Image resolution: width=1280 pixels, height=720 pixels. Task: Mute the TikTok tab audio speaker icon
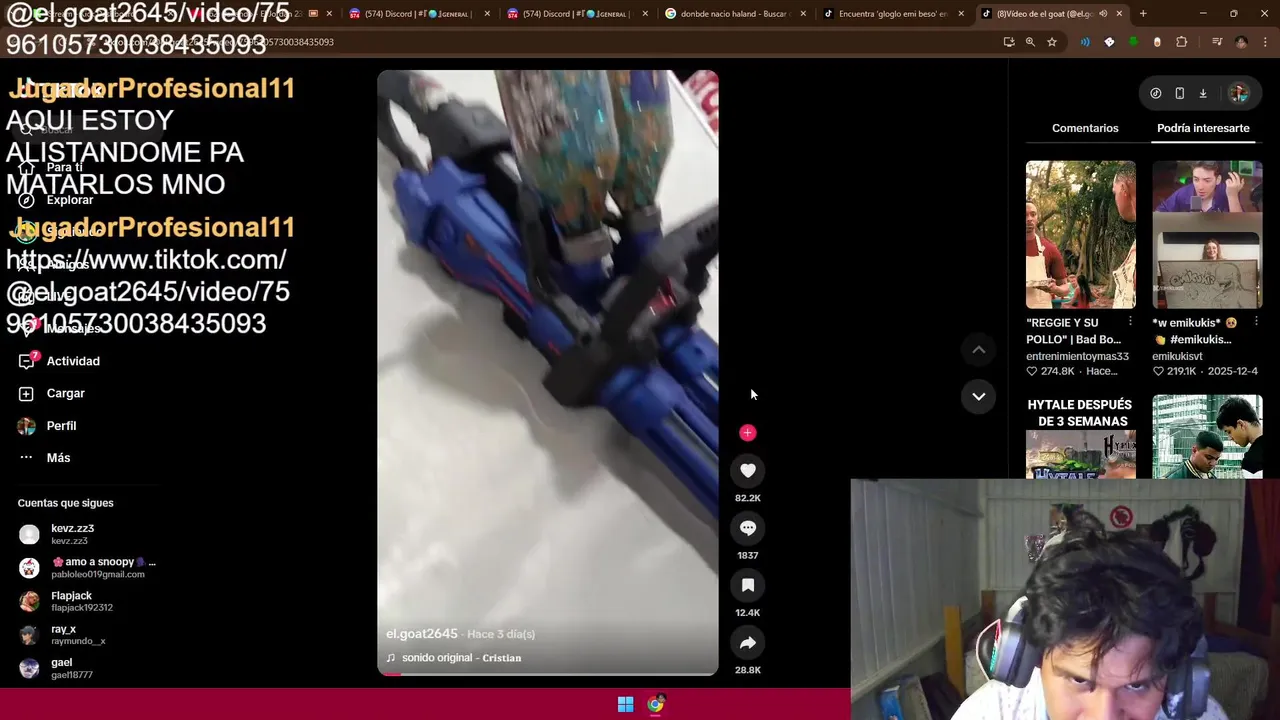1103,14
